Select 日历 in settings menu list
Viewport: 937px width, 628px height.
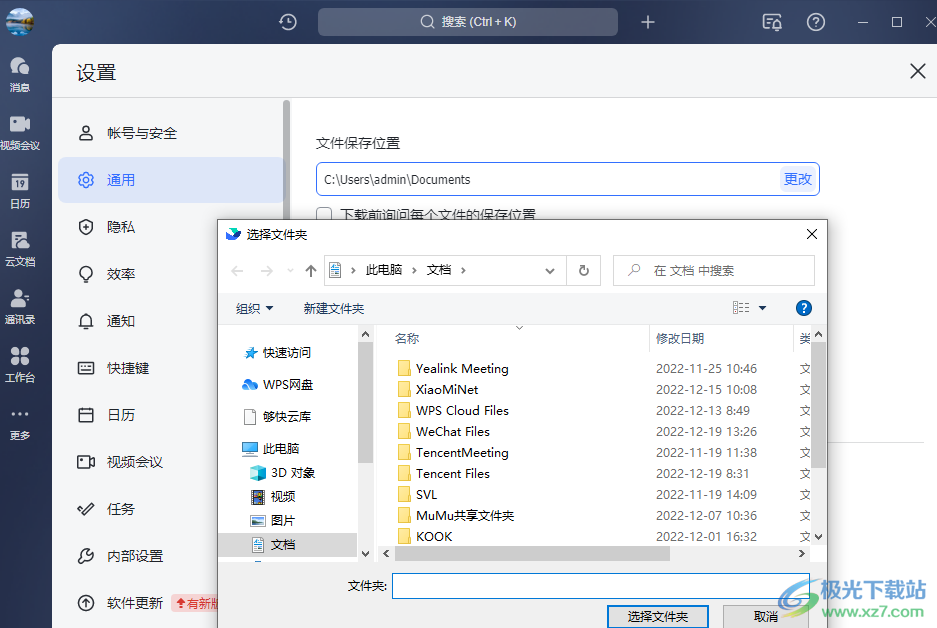click(137, 415)
